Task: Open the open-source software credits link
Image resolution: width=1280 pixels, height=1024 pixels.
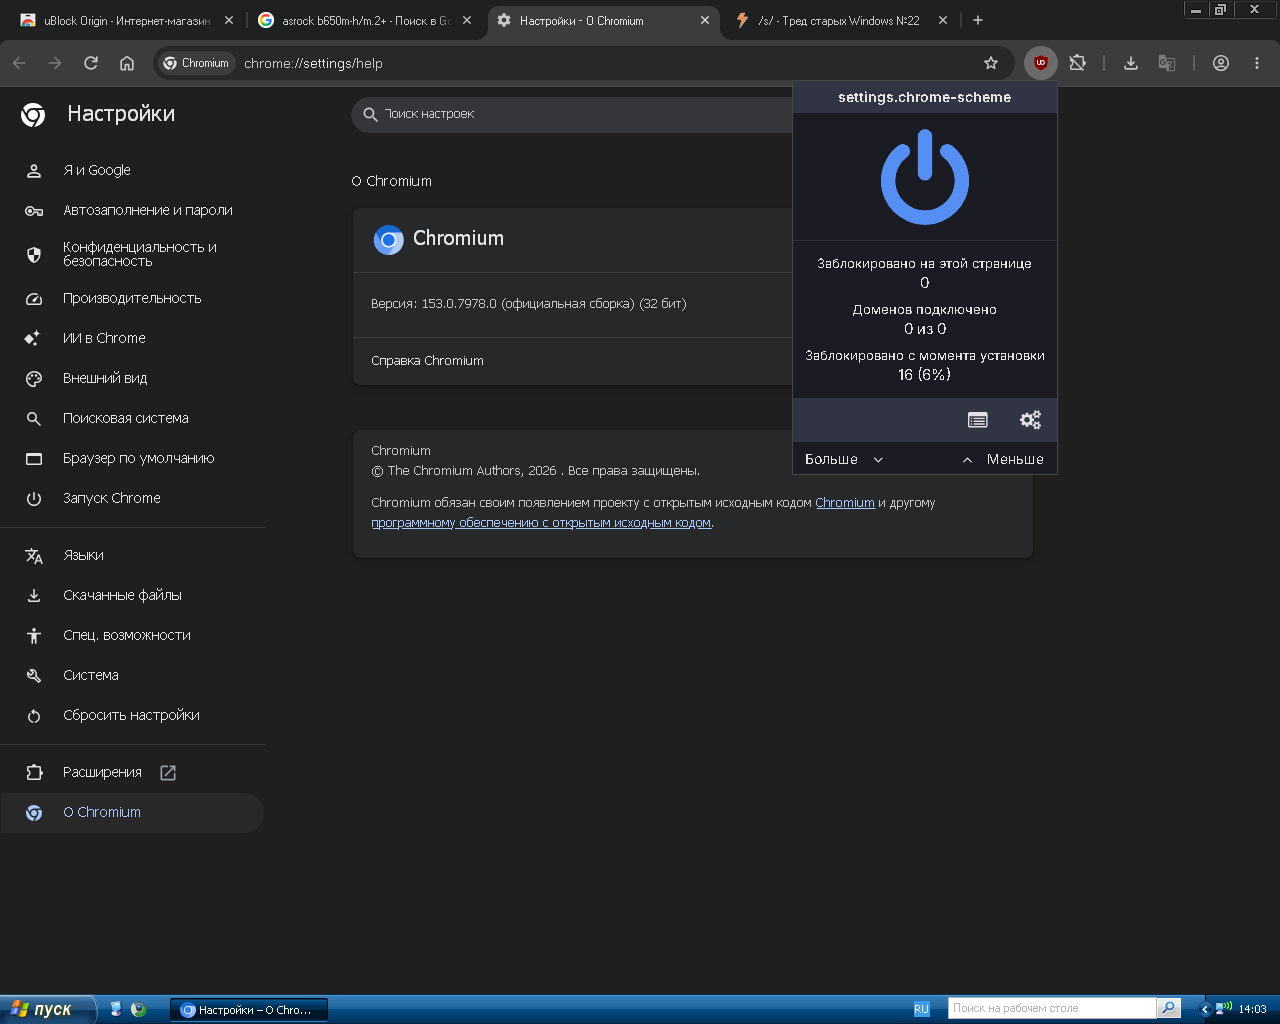Action: [541, 523]
